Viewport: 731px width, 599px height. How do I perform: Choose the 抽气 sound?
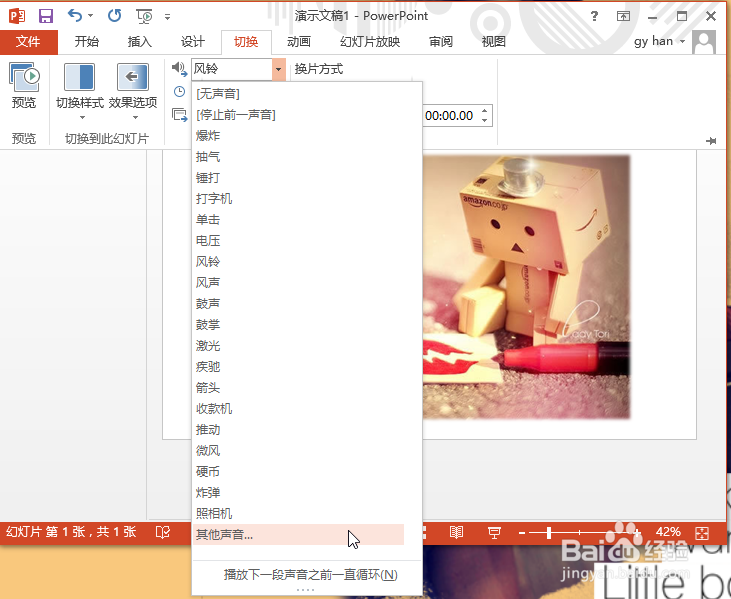coord(298,157)
